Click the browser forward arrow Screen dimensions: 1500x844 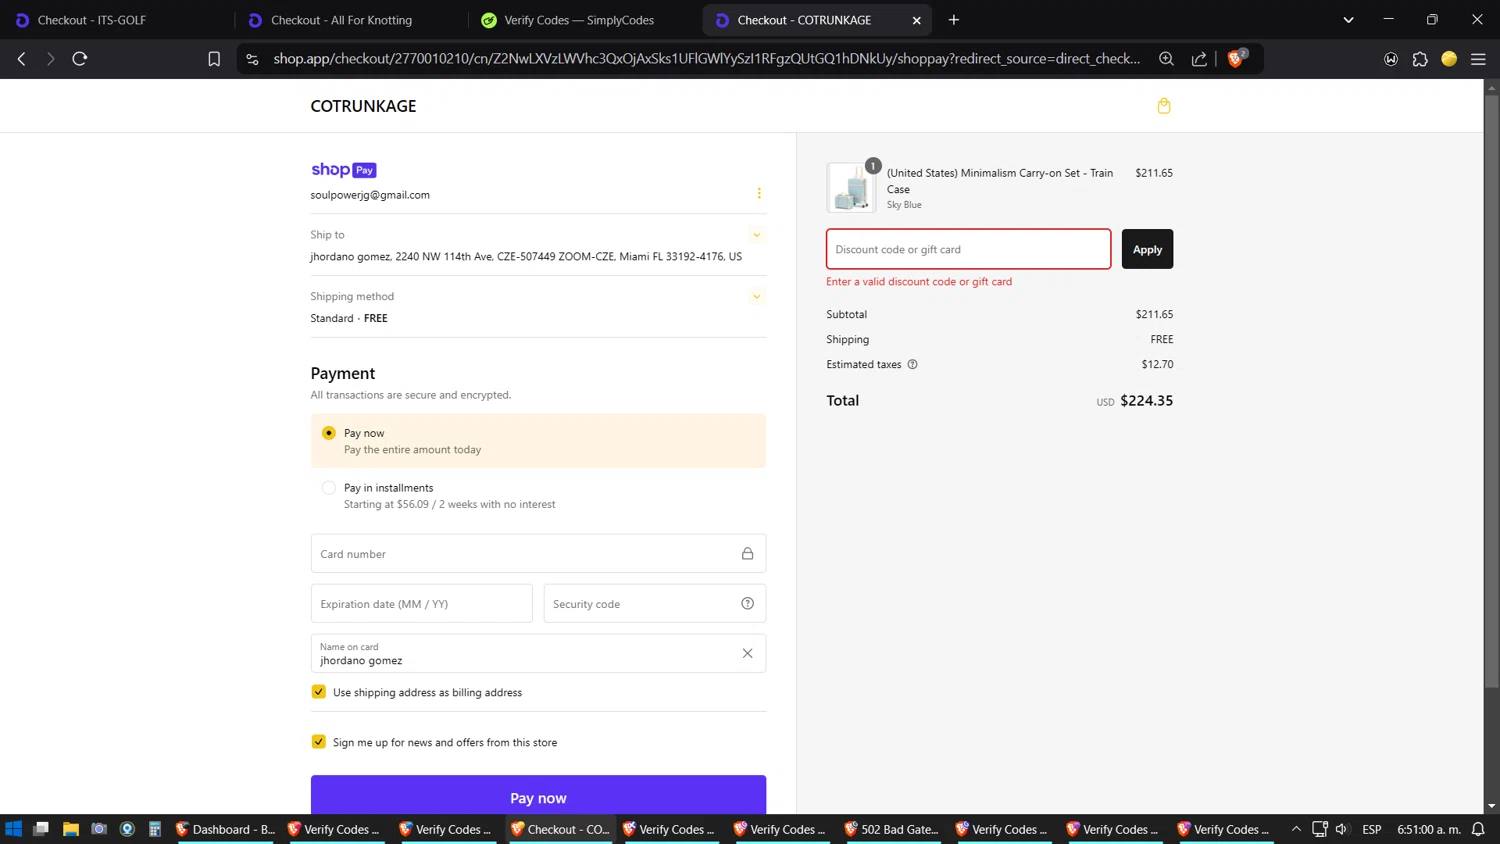(50, 59)
